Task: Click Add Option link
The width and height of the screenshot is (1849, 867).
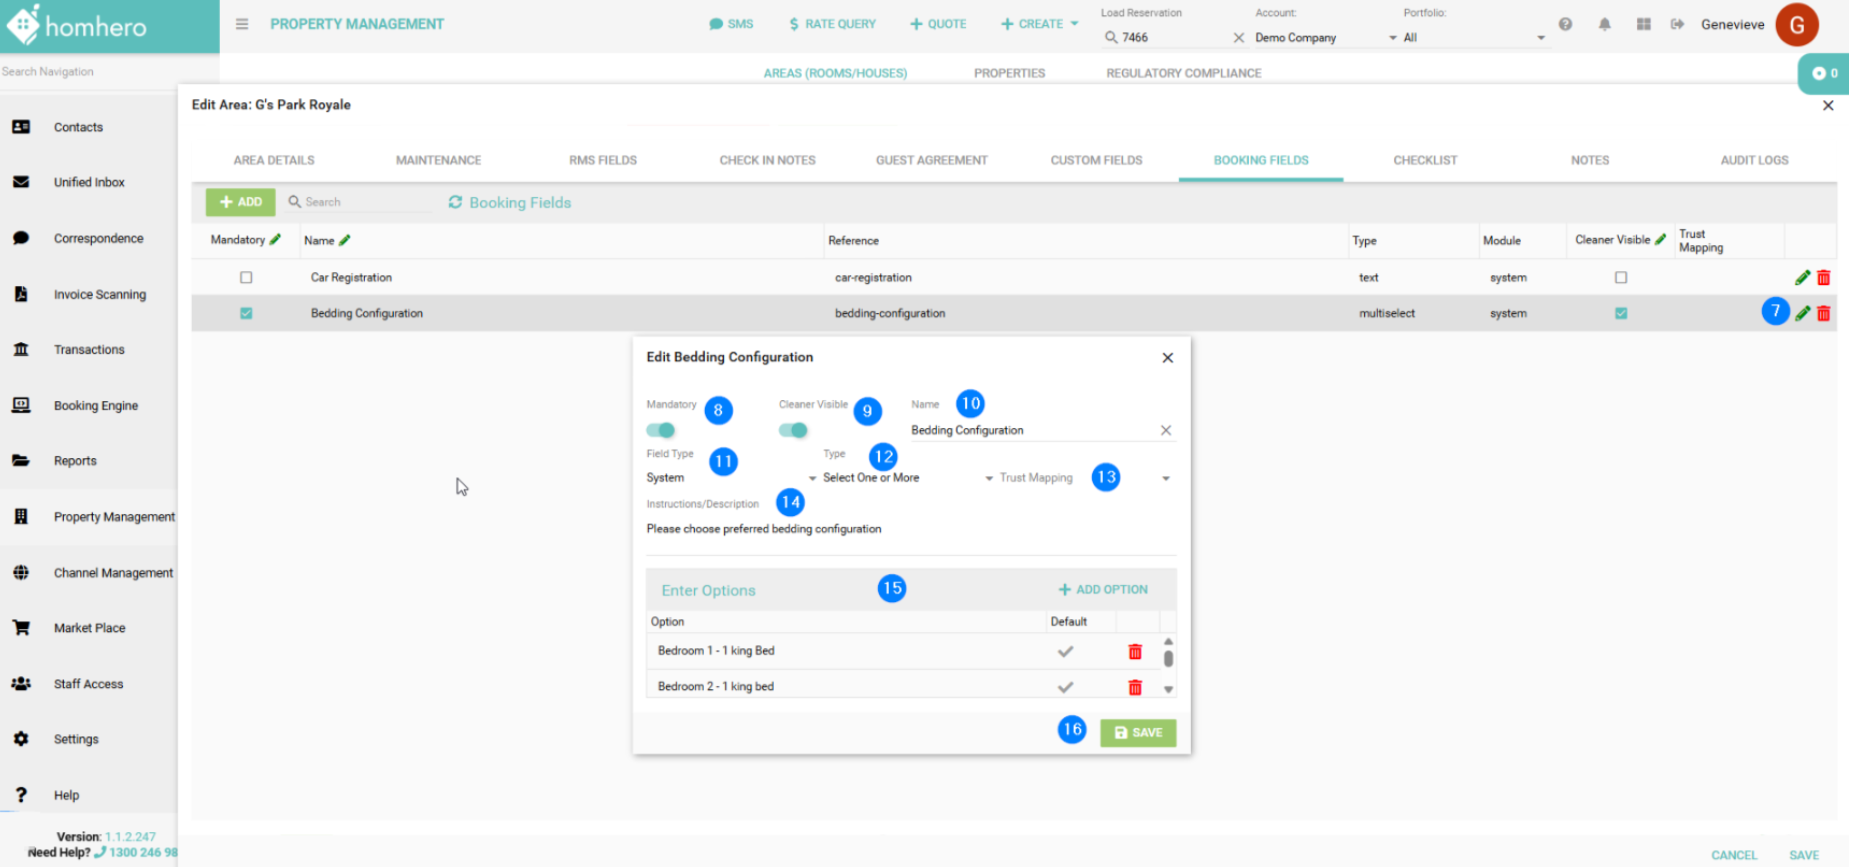Action: coord(1103,590)
